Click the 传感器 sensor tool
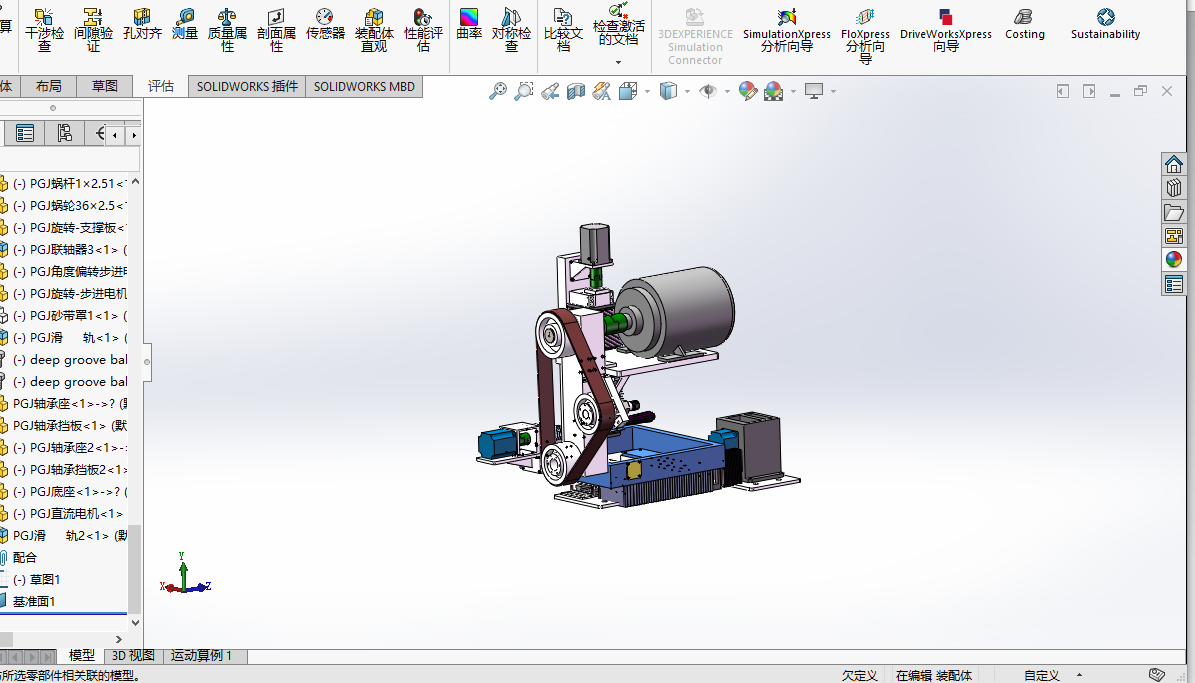 325,24
